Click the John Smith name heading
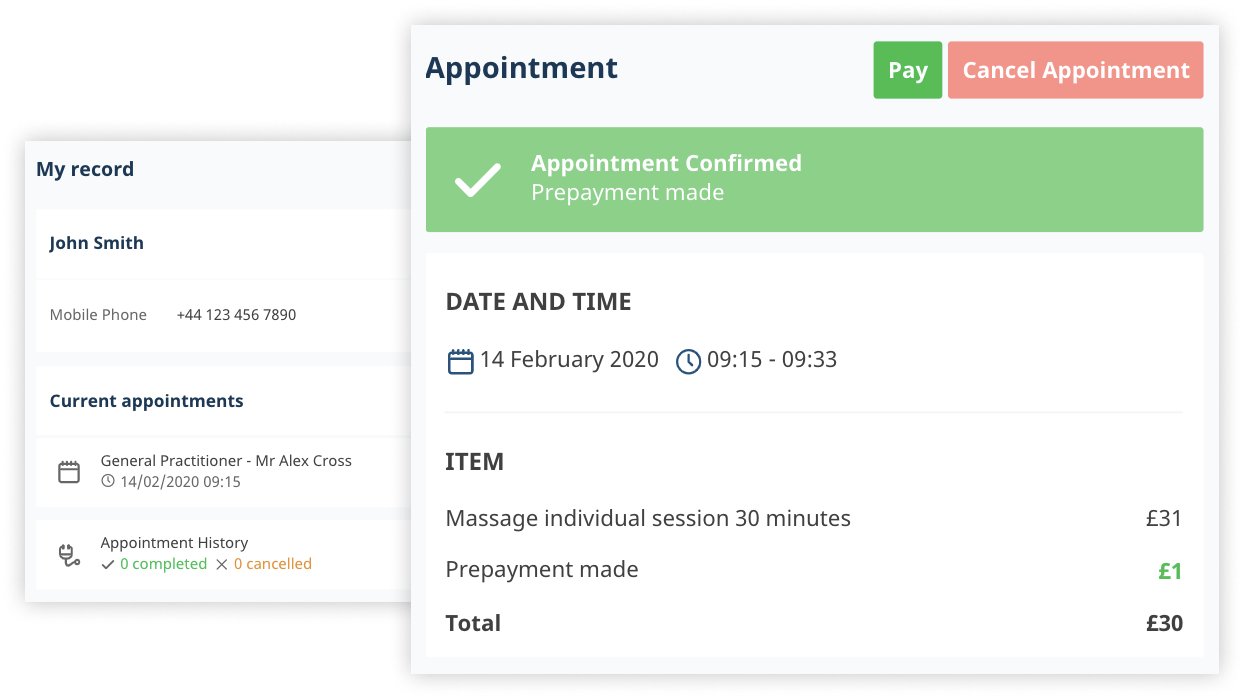Screen dimensions: 1244x699 pyautogui.click(x=97, y=243)
